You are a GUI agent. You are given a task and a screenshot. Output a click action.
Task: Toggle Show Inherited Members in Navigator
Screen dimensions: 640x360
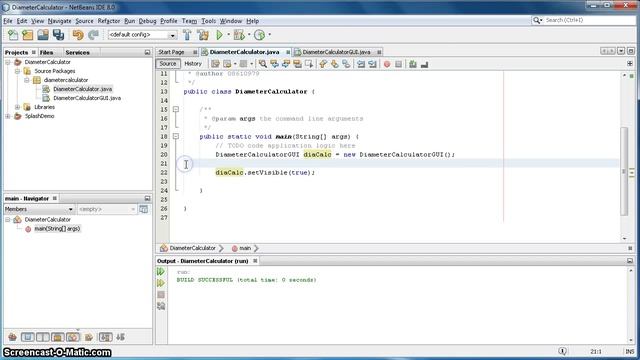pyautogui.click(x=12, y=337)
